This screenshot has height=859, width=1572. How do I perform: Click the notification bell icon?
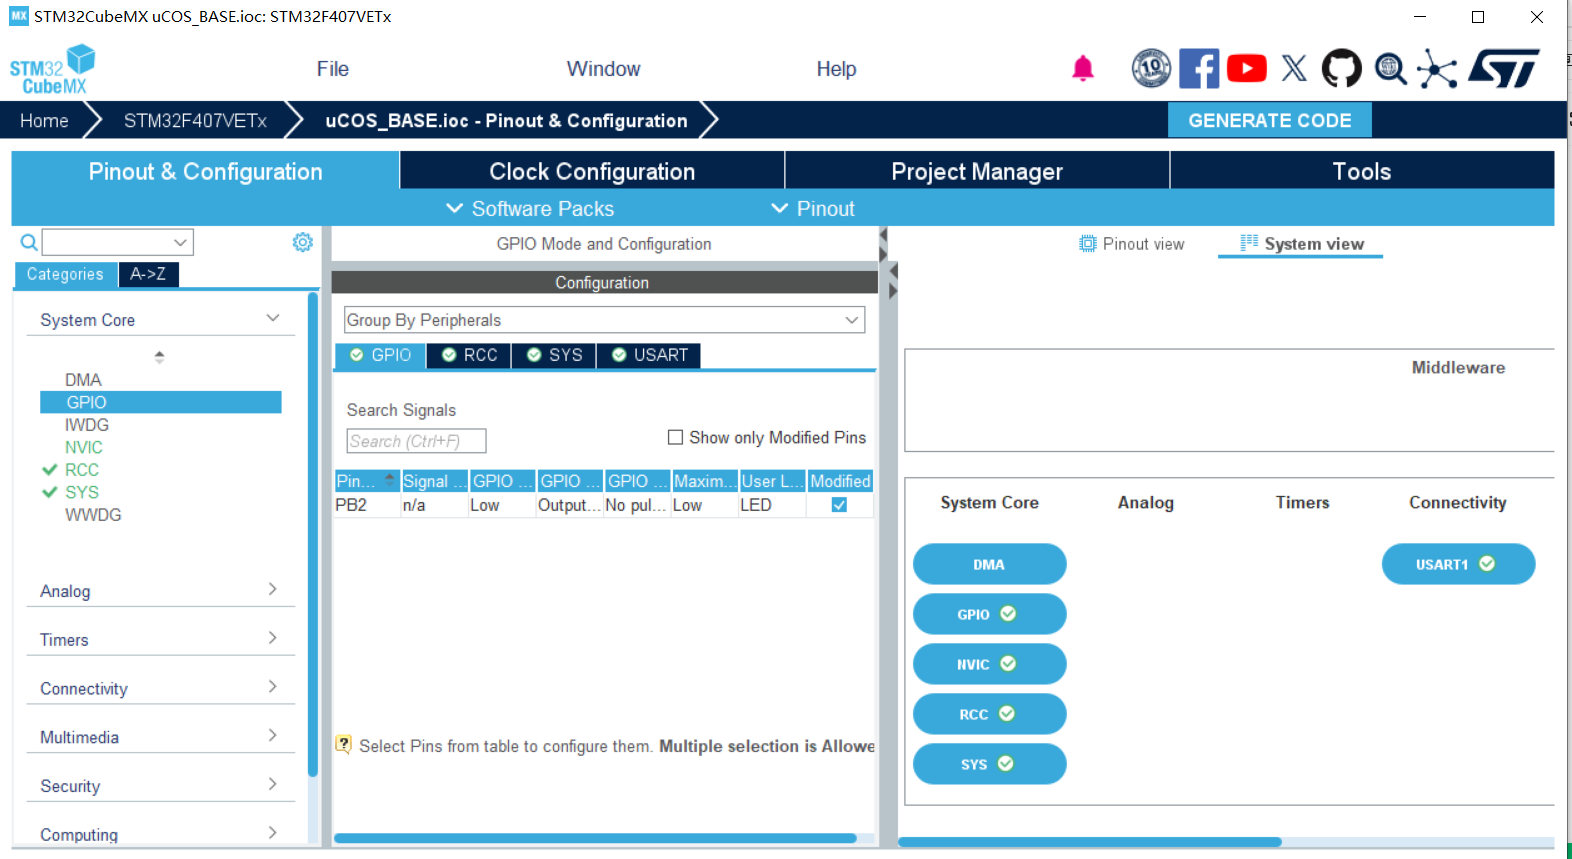1082,69
